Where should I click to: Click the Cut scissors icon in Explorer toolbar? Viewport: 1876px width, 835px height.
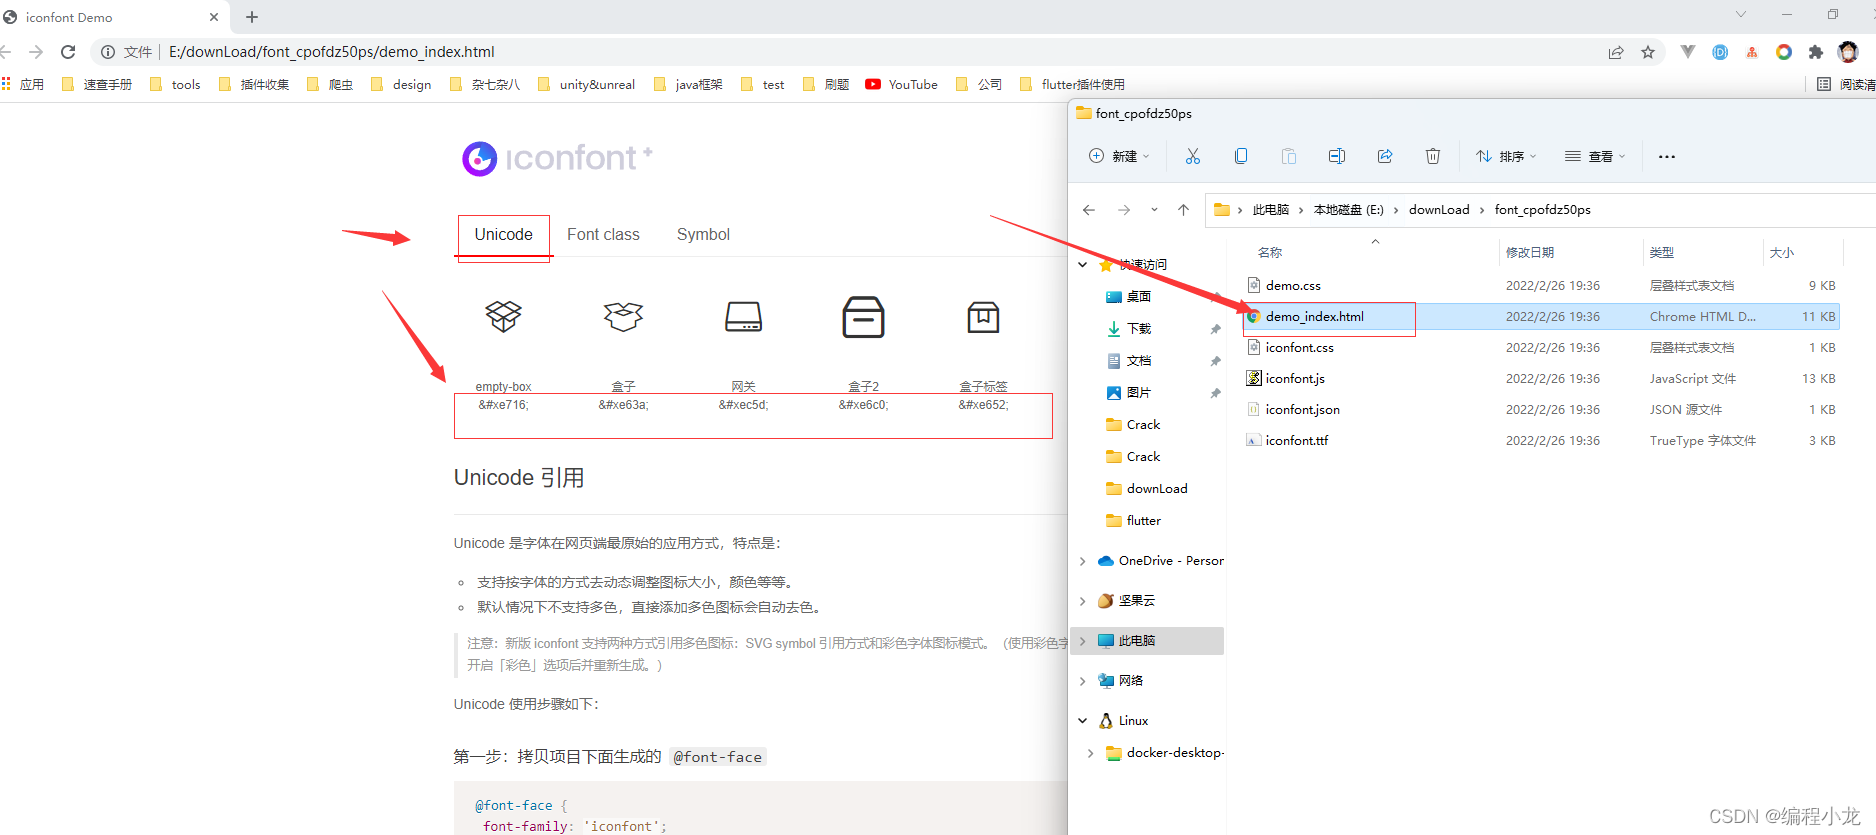(x=1192, y=156)
